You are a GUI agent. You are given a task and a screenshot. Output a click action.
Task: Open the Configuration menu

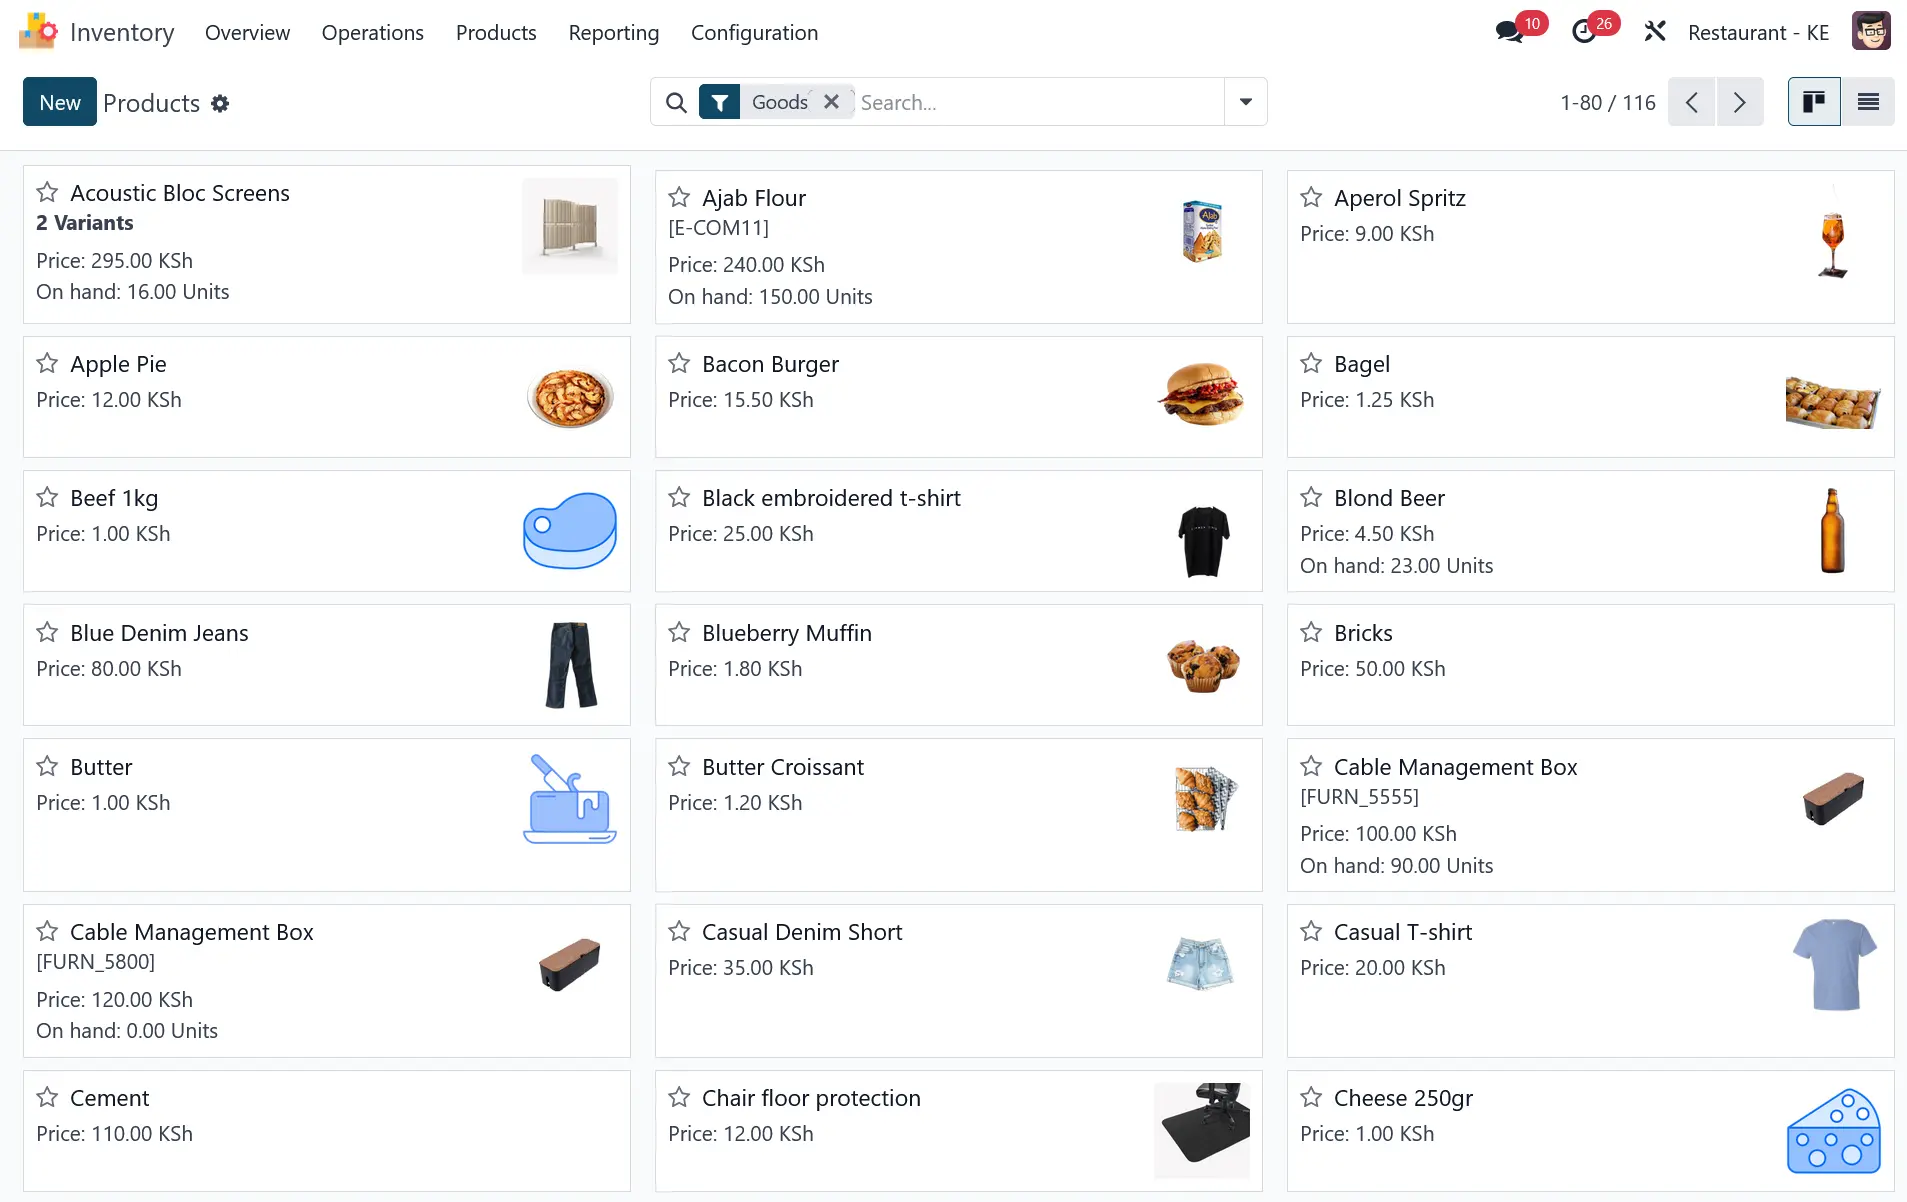754,33
